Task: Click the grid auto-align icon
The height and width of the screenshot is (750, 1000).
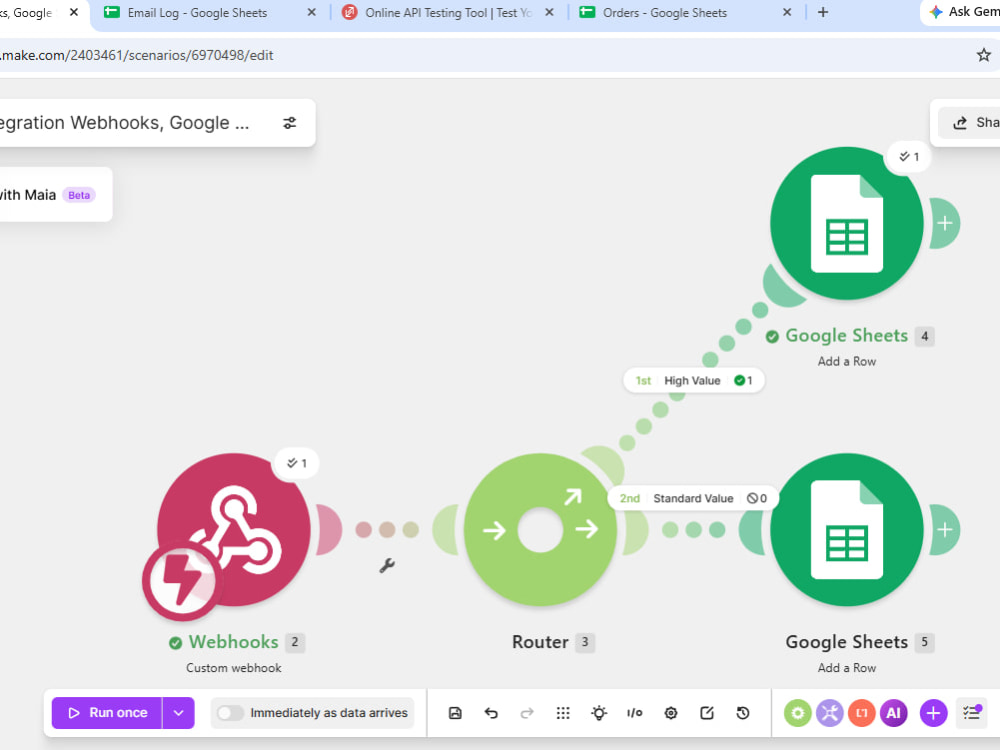Action: click(562, 713)
